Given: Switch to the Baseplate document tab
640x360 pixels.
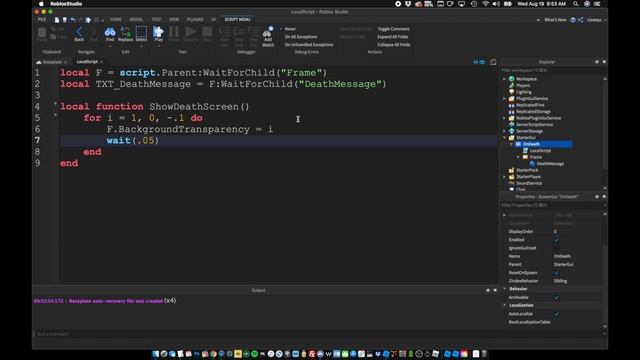Looking at the screenshot, I should click(52, 62).
